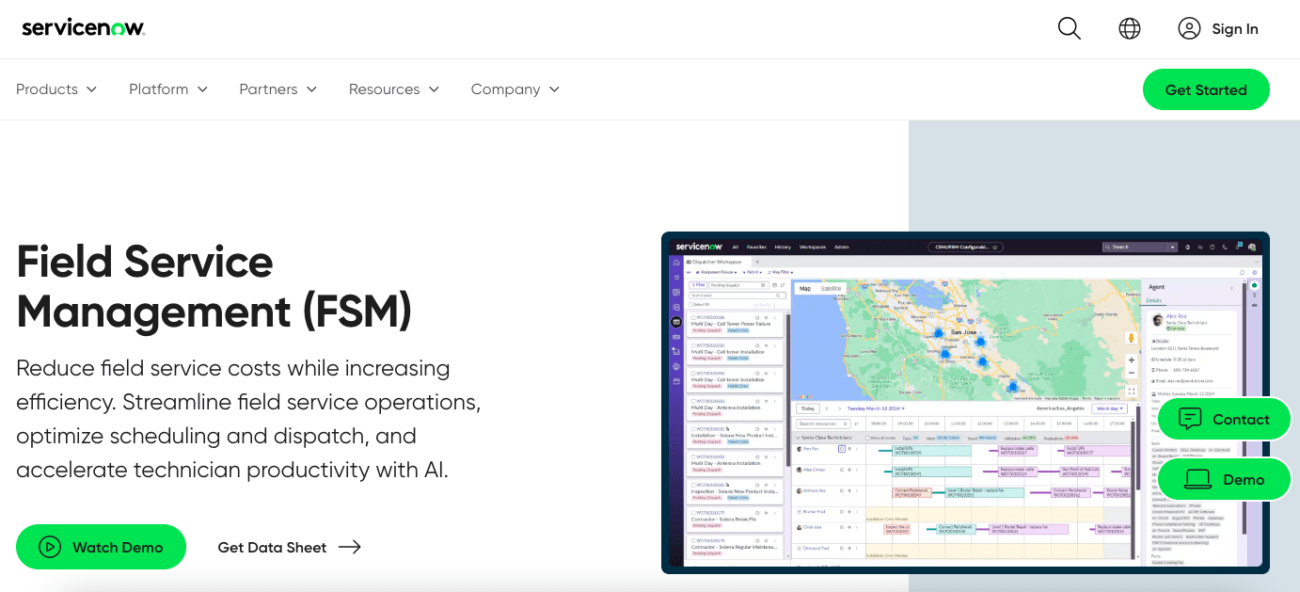Click the paragraph starting 'Reduce field service costs'
This screenshot has width=1300, height=592.
pyautogui.click(x=248, y=419)
